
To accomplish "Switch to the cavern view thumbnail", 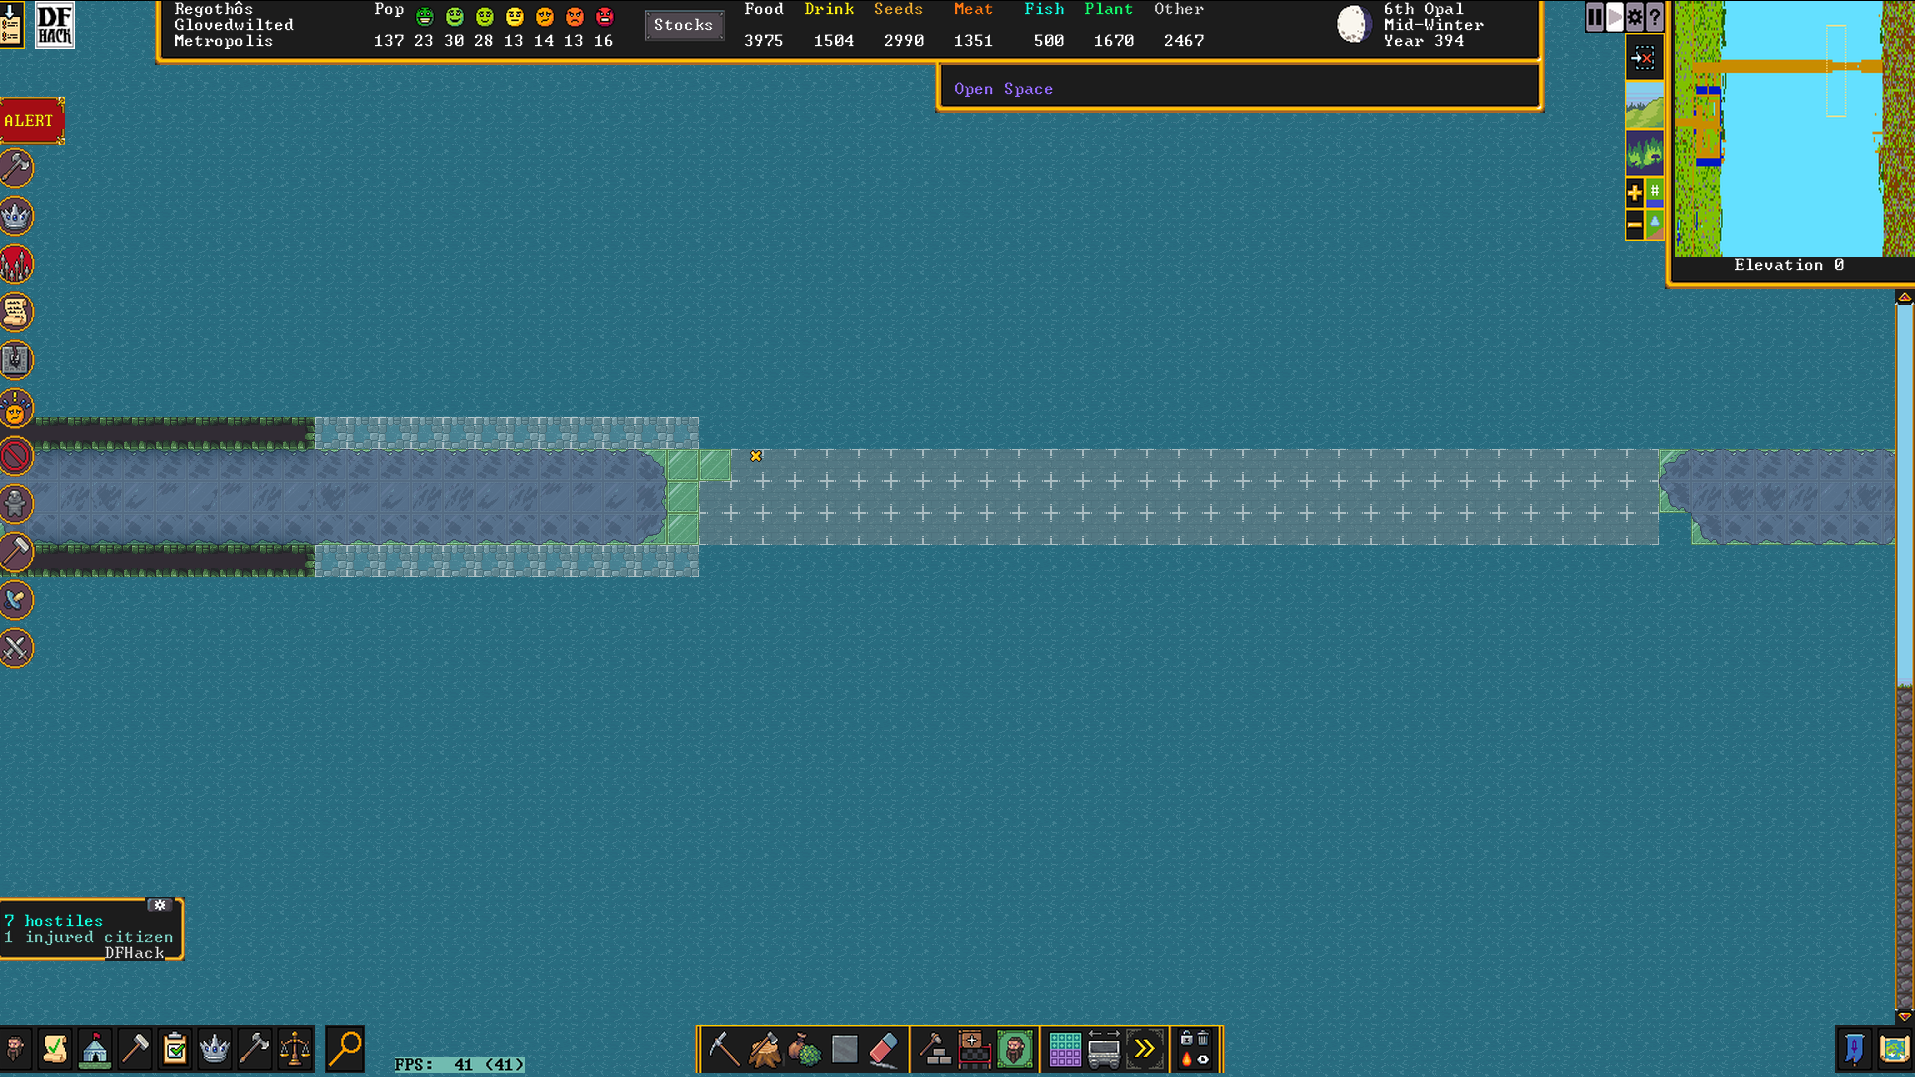I will (1645, 153).
